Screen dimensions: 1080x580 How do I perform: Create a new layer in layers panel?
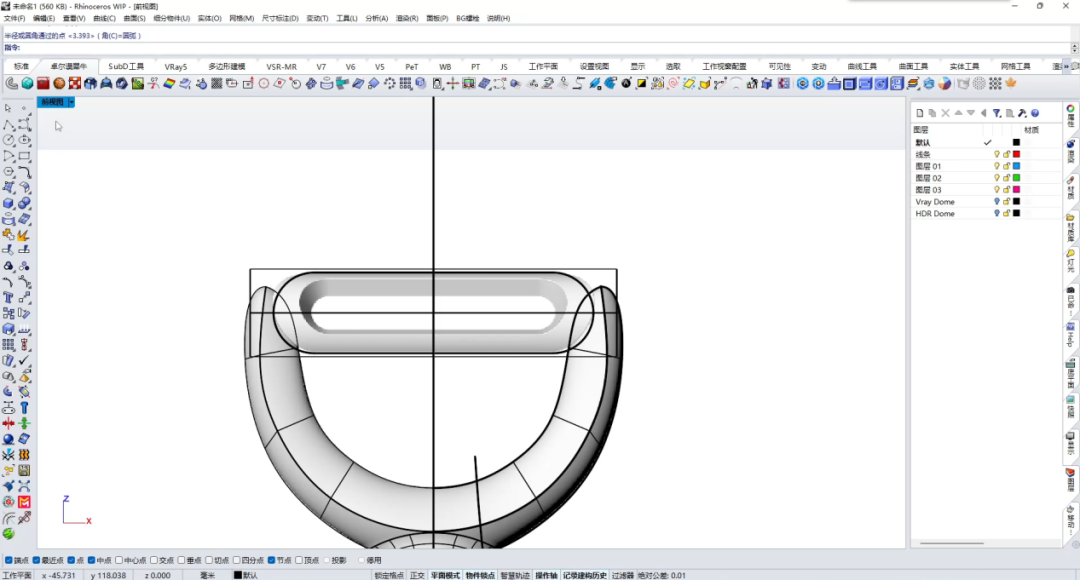(920, 113)
